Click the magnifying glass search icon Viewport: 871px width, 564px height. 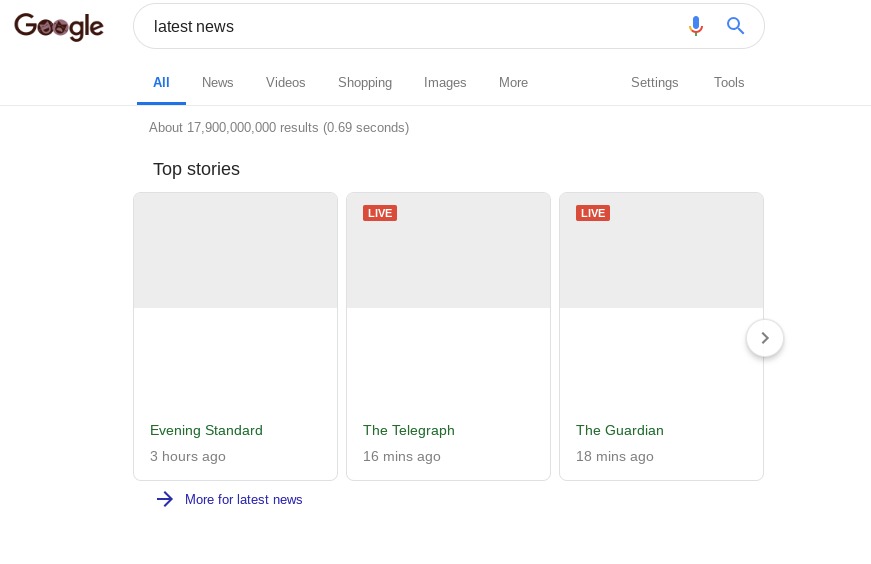pos(736,26)
